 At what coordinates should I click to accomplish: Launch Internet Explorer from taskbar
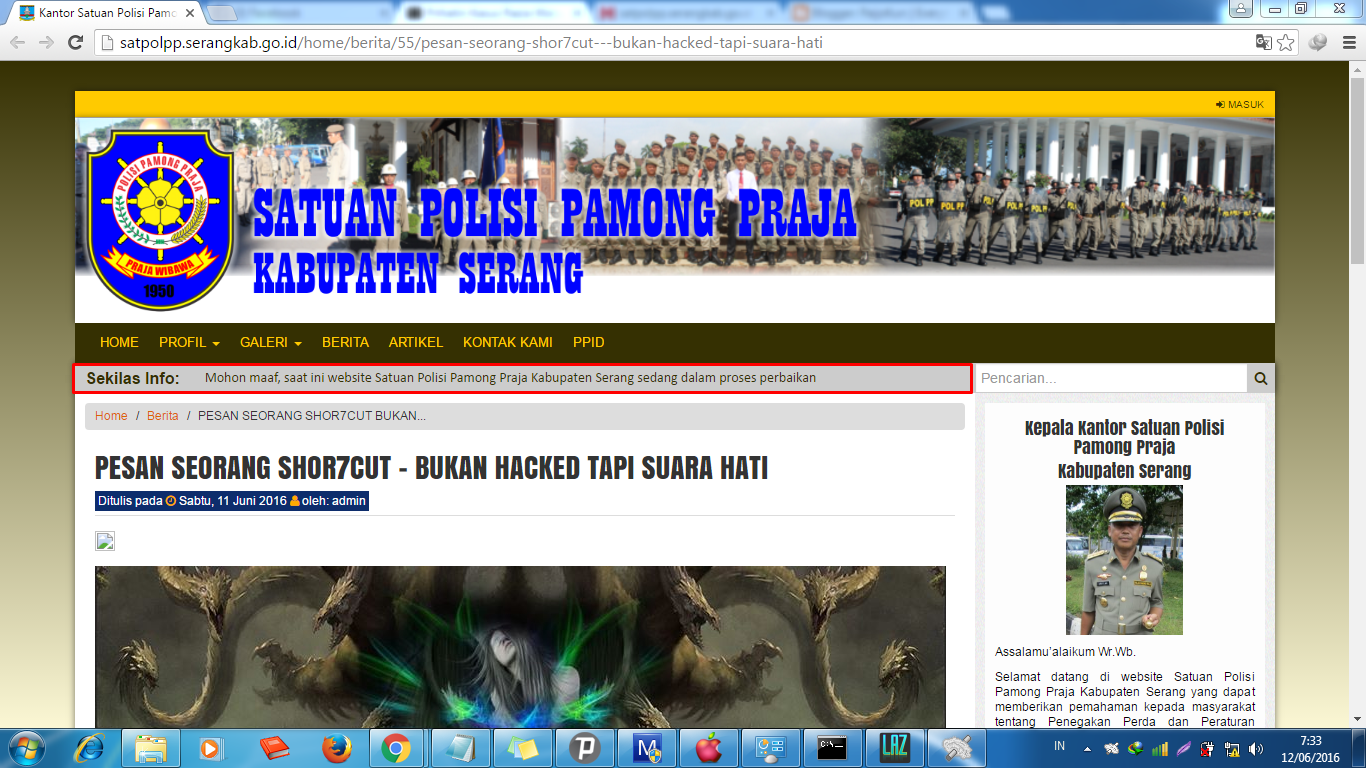(x=90, y=748)
